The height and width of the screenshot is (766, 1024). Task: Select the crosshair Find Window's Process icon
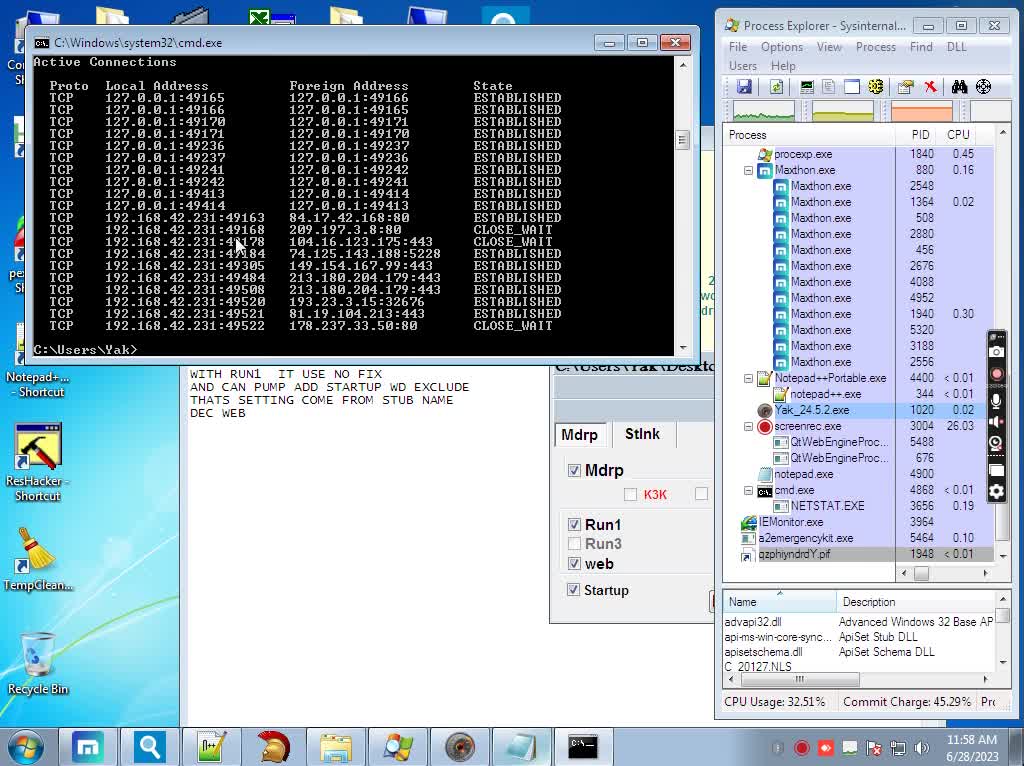click(984, 87)
